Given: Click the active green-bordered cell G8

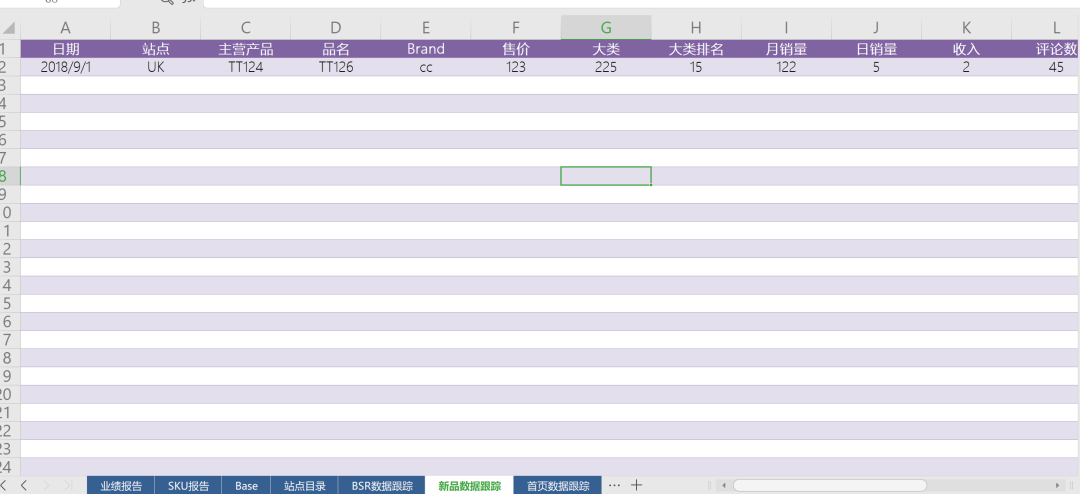Looking at the screenshot, I should click(x=606, y=176).
